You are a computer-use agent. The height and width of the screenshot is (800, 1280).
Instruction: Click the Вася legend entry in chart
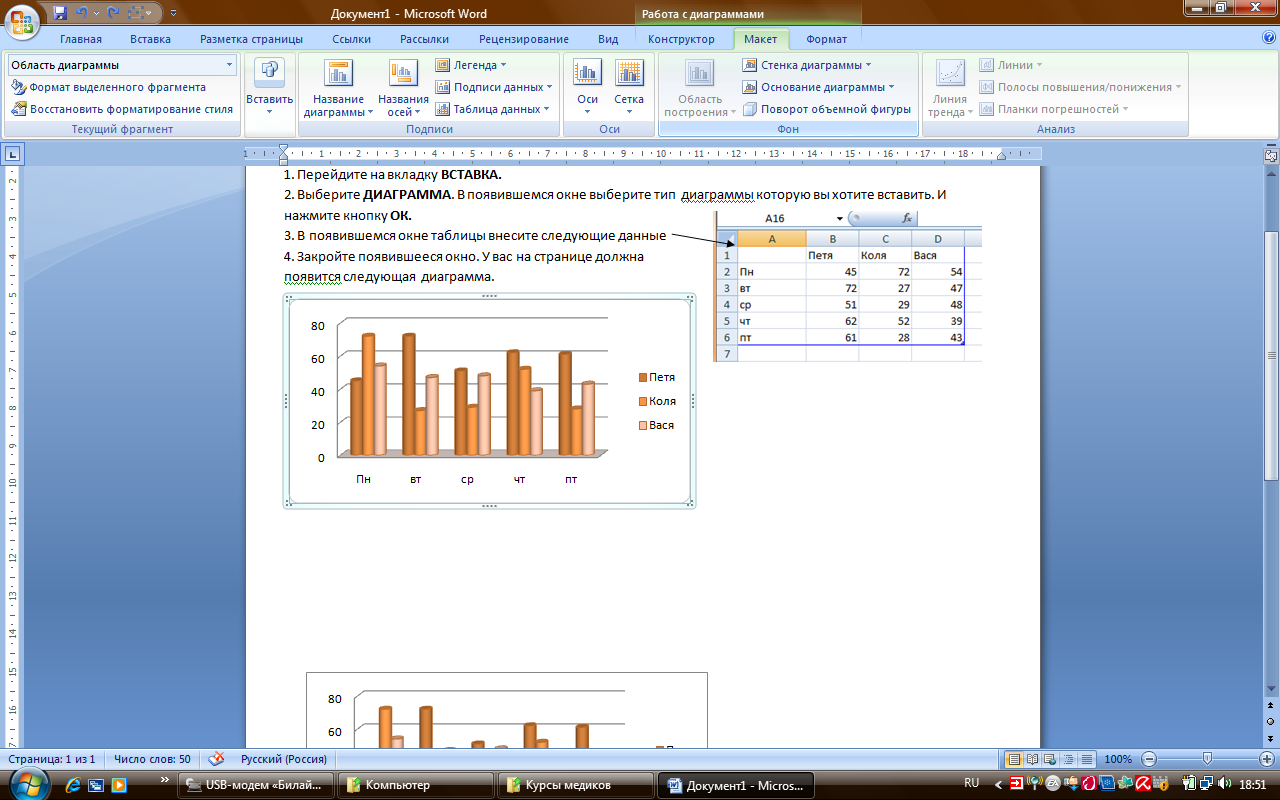(657, 425)
